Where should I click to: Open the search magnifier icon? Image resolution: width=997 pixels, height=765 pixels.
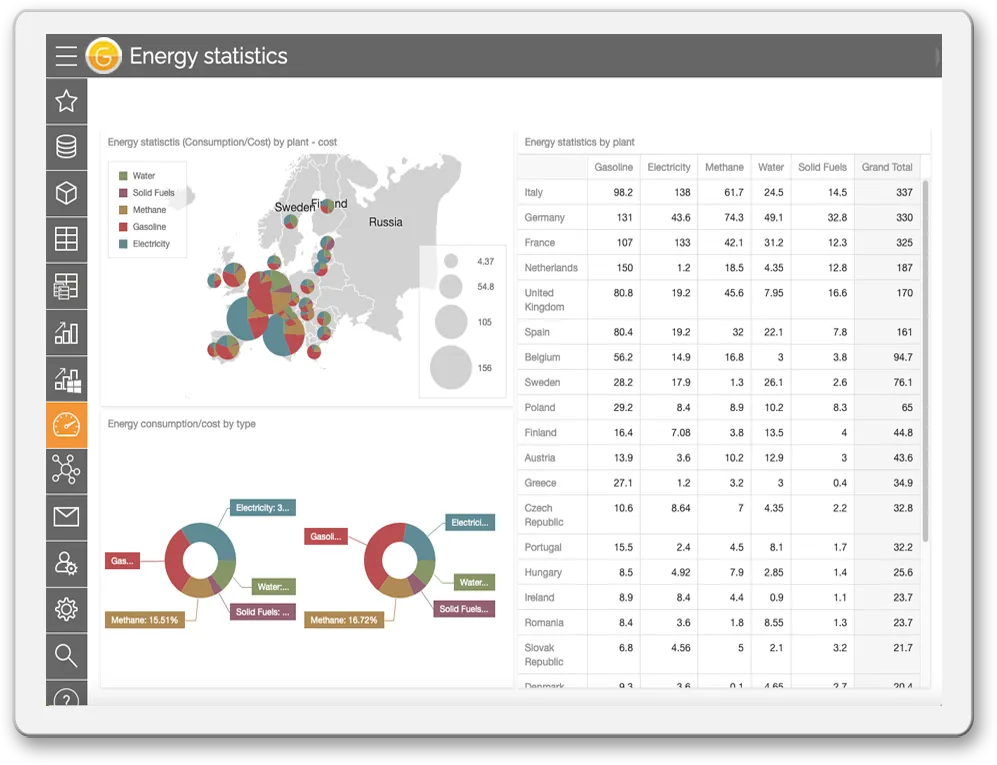point(66,656)
